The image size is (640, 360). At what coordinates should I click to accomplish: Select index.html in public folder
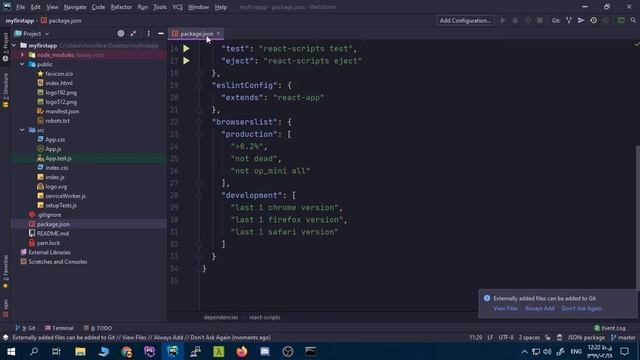click(58, 83)
